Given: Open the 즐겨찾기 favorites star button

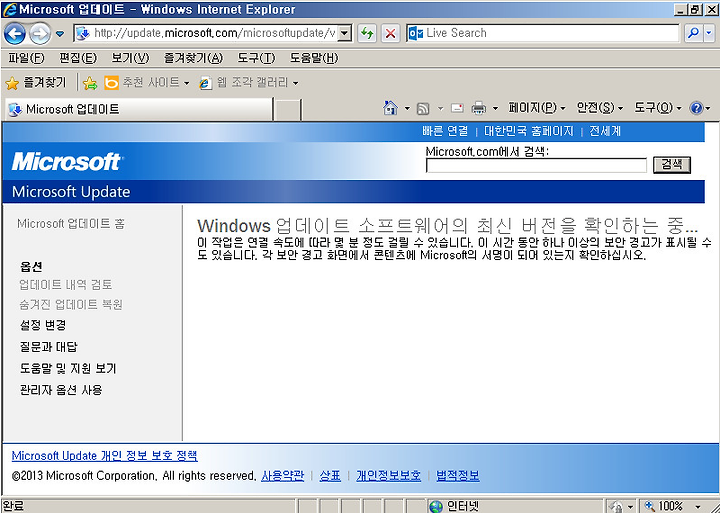Looking at the screenshot, I should pyautogui.click(x=36, y=83).
